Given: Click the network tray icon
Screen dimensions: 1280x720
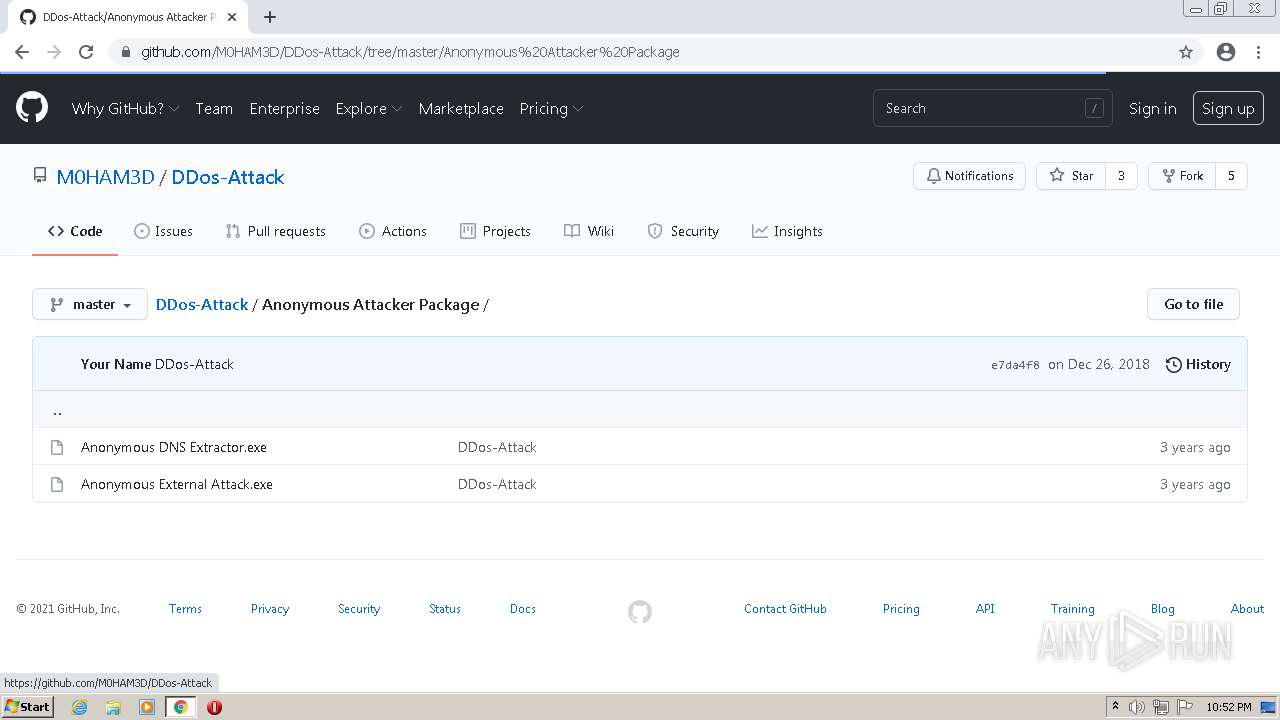Looking at the screenshot, I should coord(1161,707).
